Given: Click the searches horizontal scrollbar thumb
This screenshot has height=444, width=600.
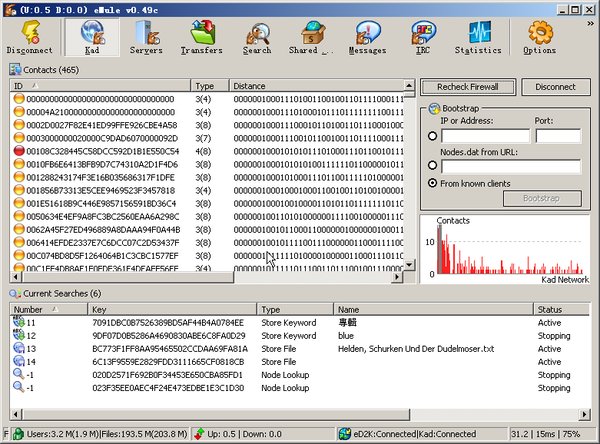Looking at the screenshot, I should click(215, 414).
